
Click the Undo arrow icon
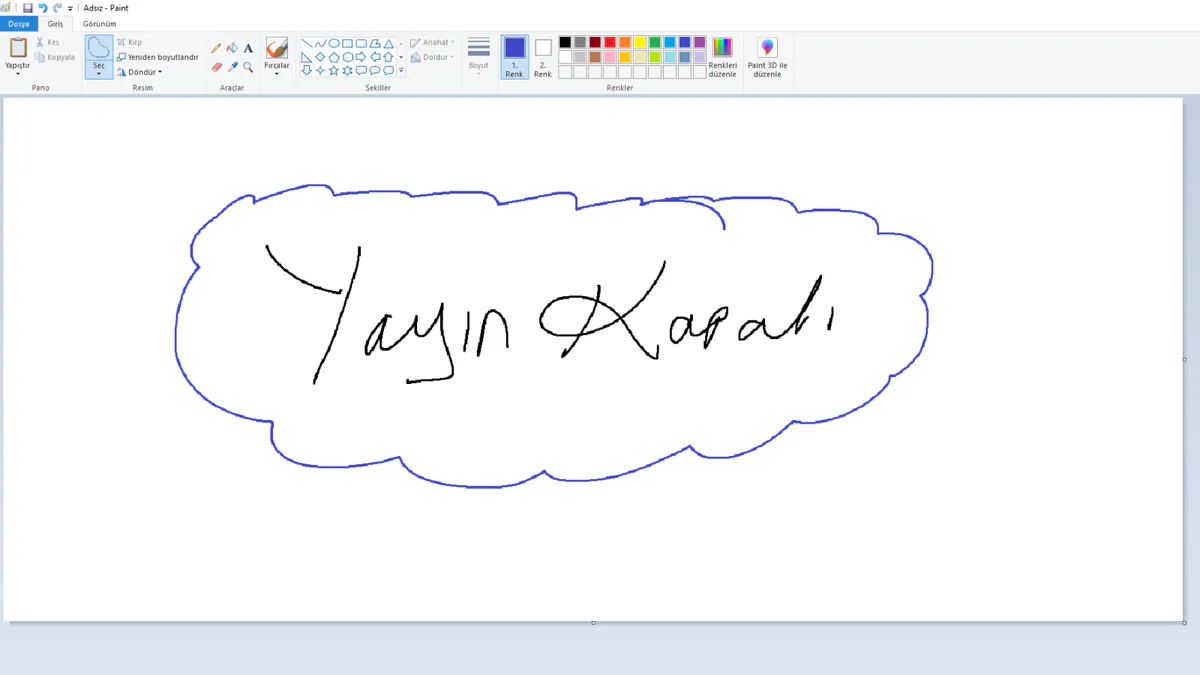pyautogui.click(x=43, y=8)
